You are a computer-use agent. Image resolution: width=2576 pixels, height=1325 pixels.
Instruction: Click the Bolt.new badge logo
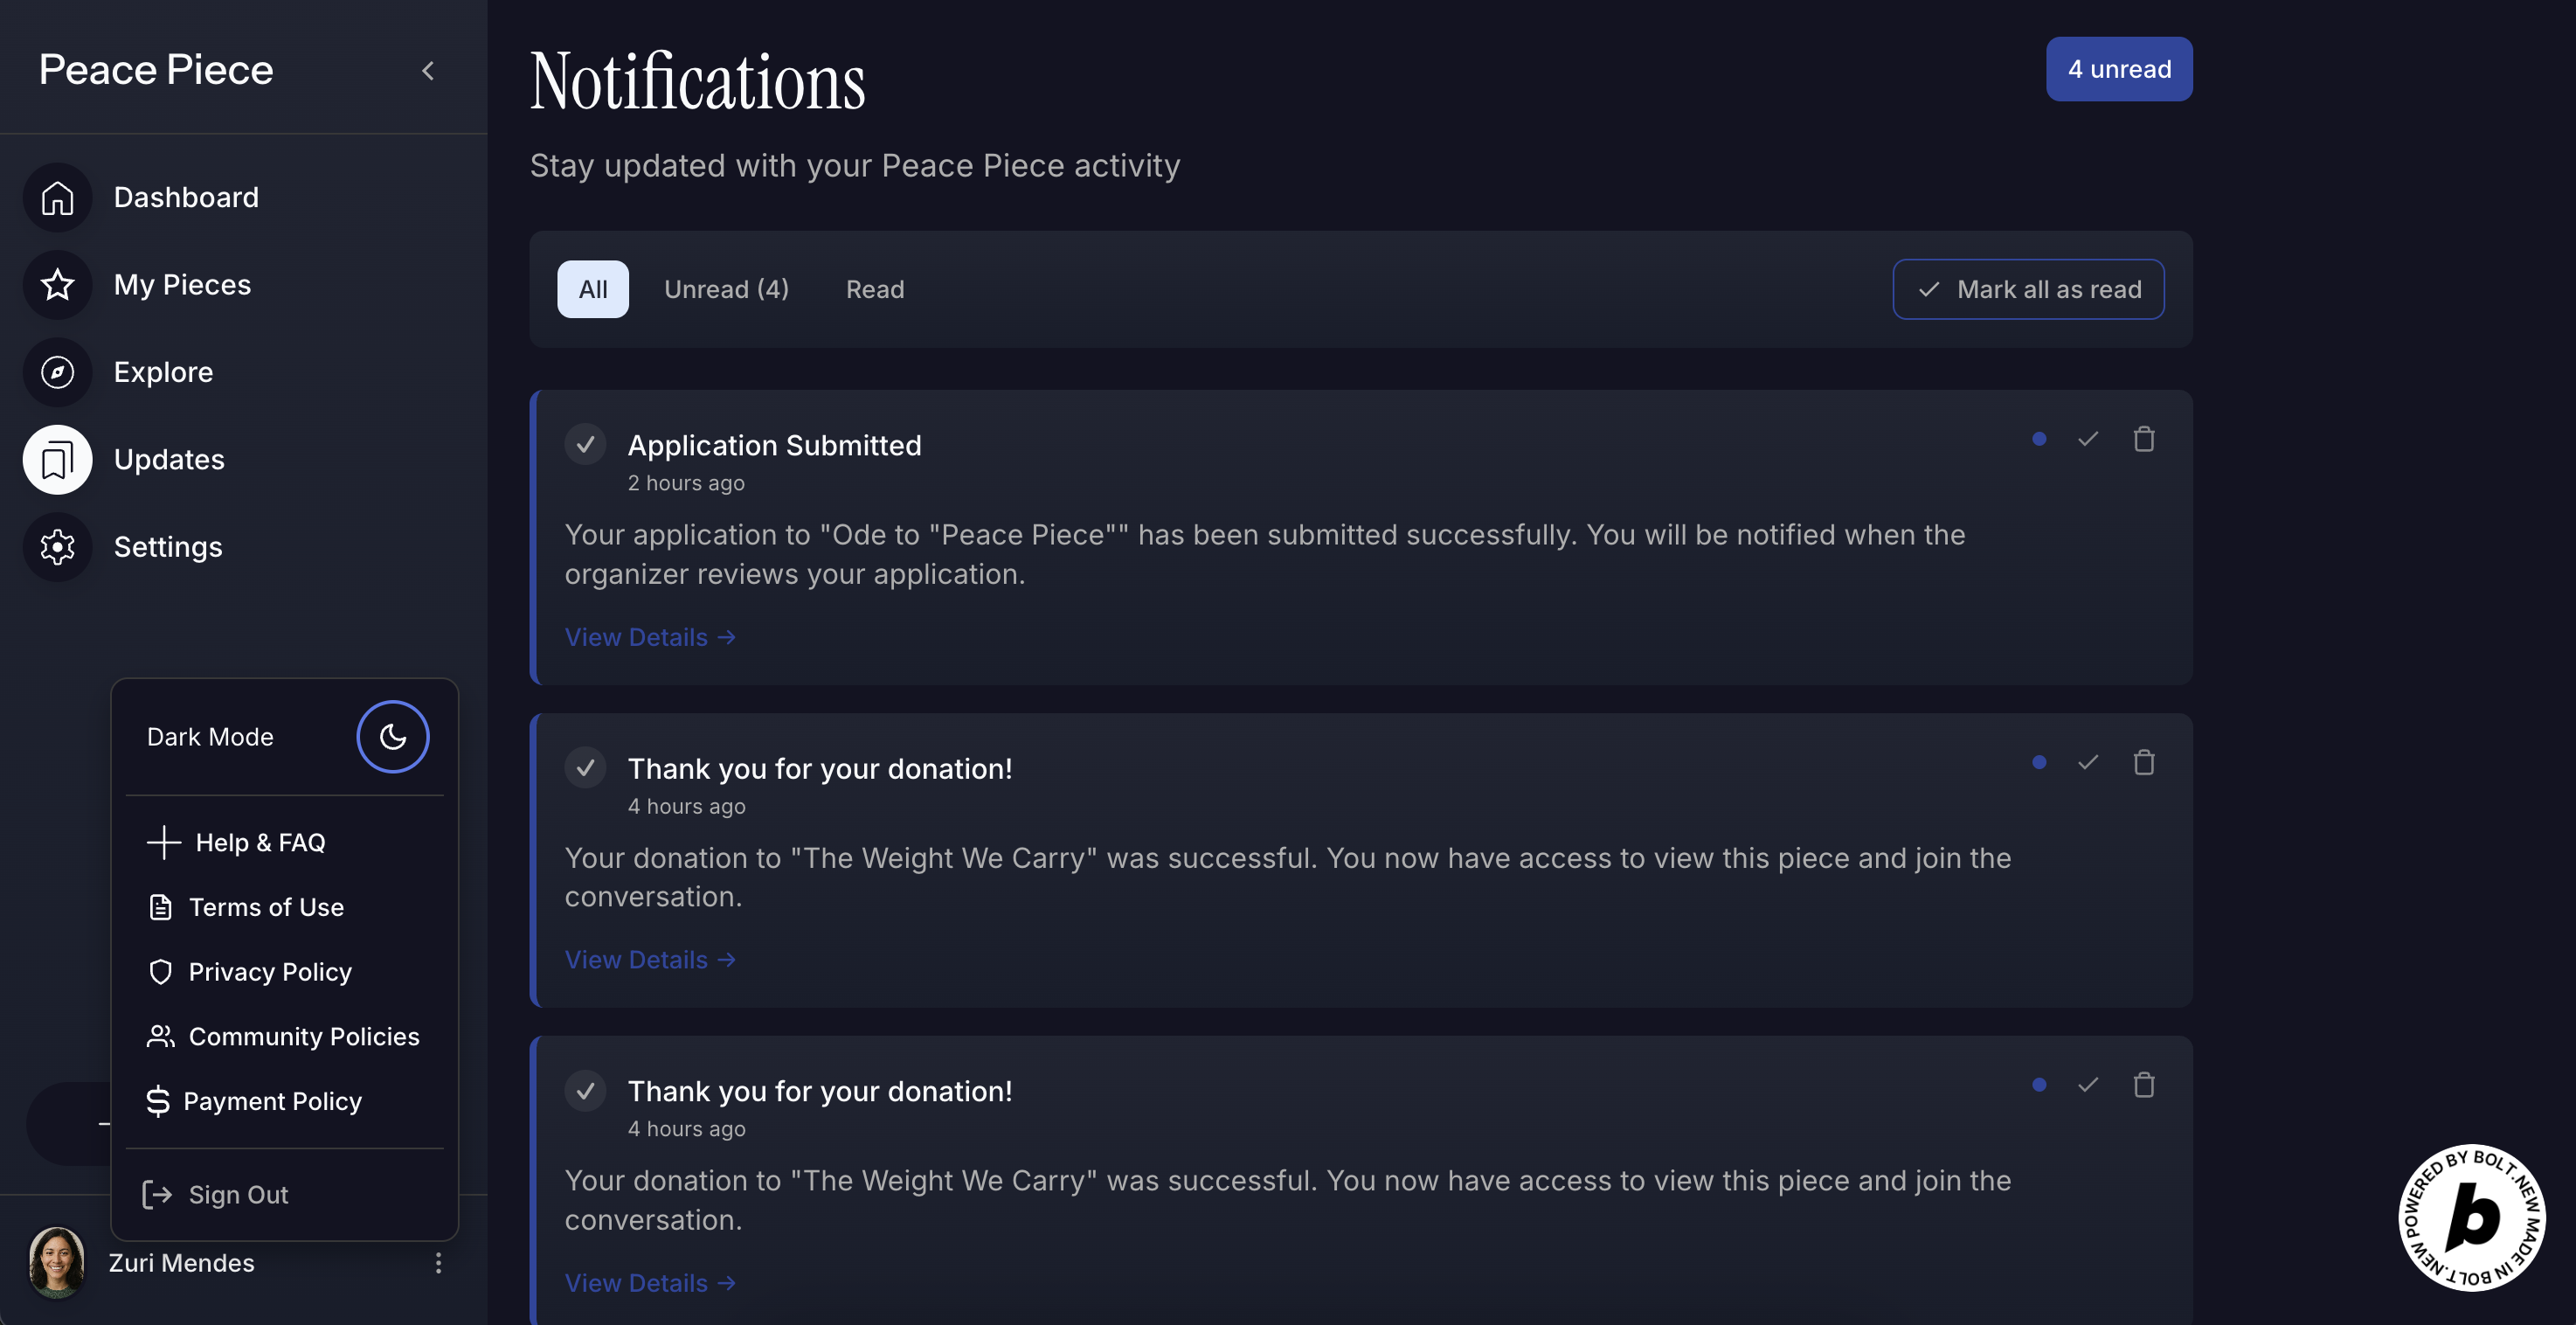coord(2472,1217)
